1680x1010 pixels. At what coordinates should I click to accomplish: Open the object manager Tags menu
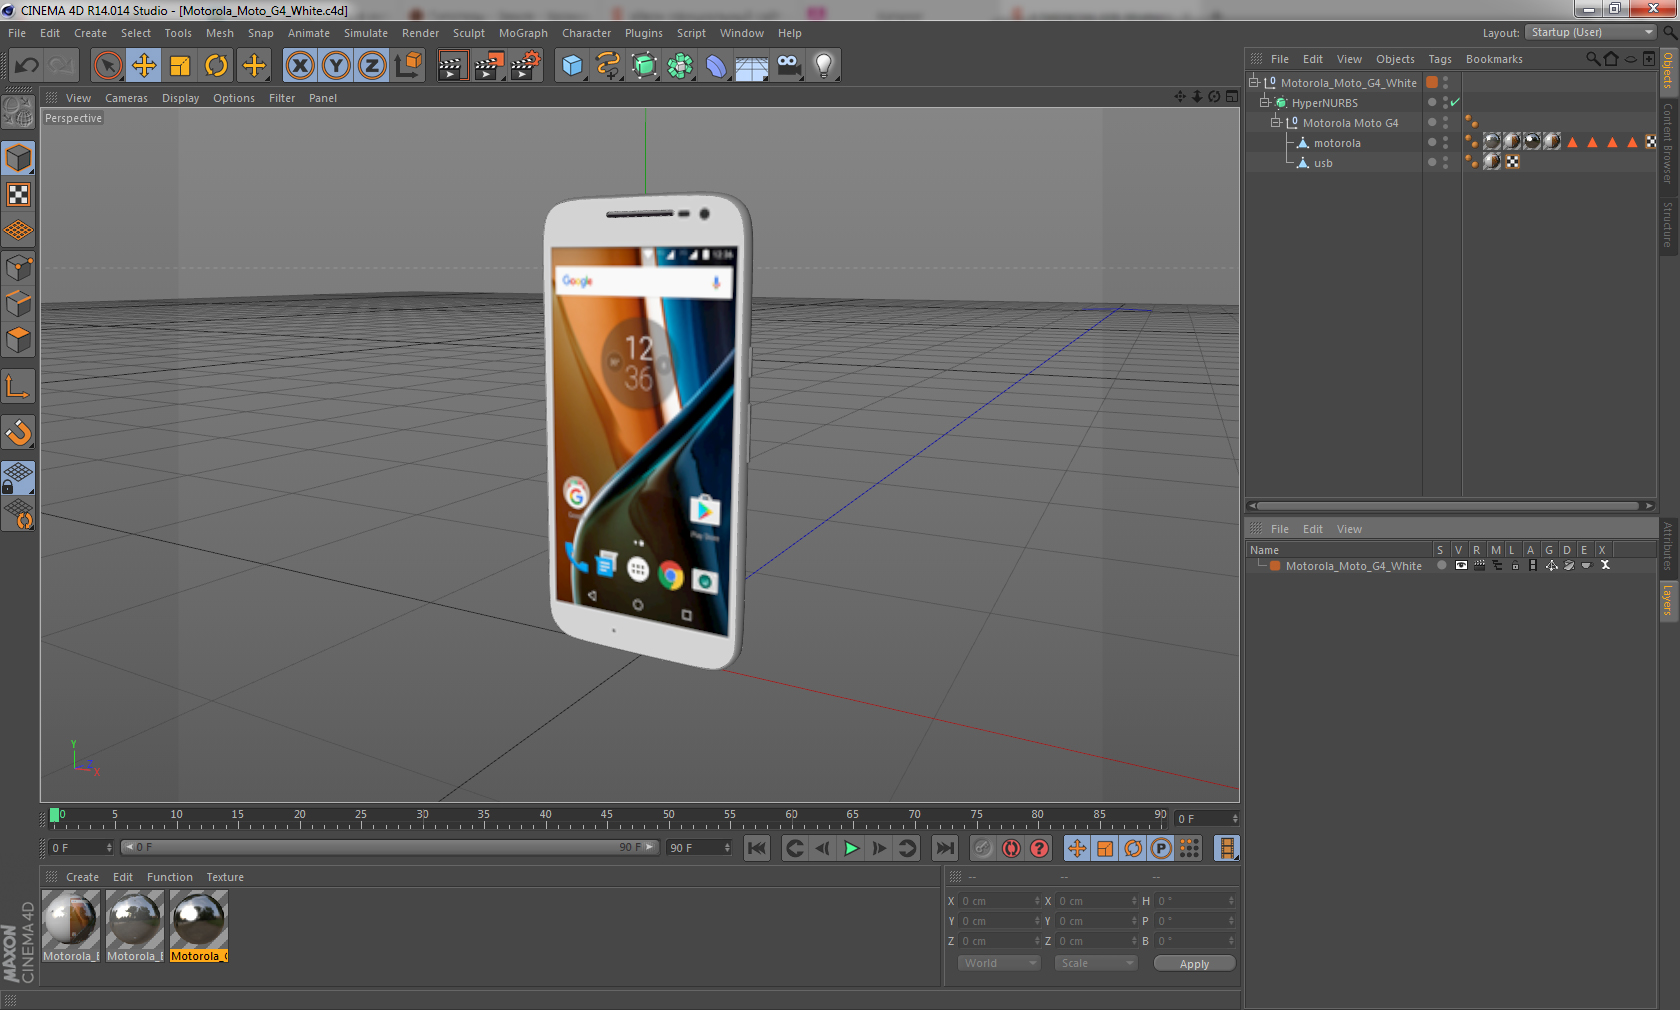point(1440,59)
